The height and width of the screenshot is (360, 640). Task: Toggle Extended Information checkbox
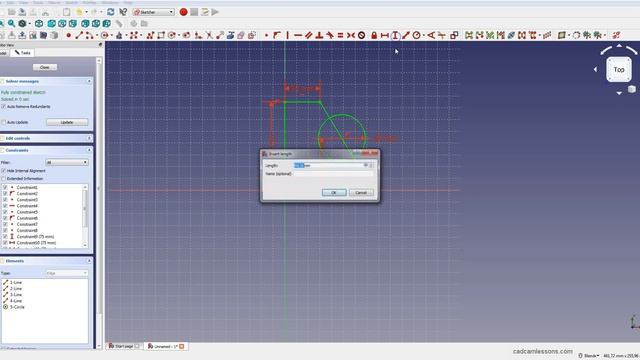[x=4, y=179]
